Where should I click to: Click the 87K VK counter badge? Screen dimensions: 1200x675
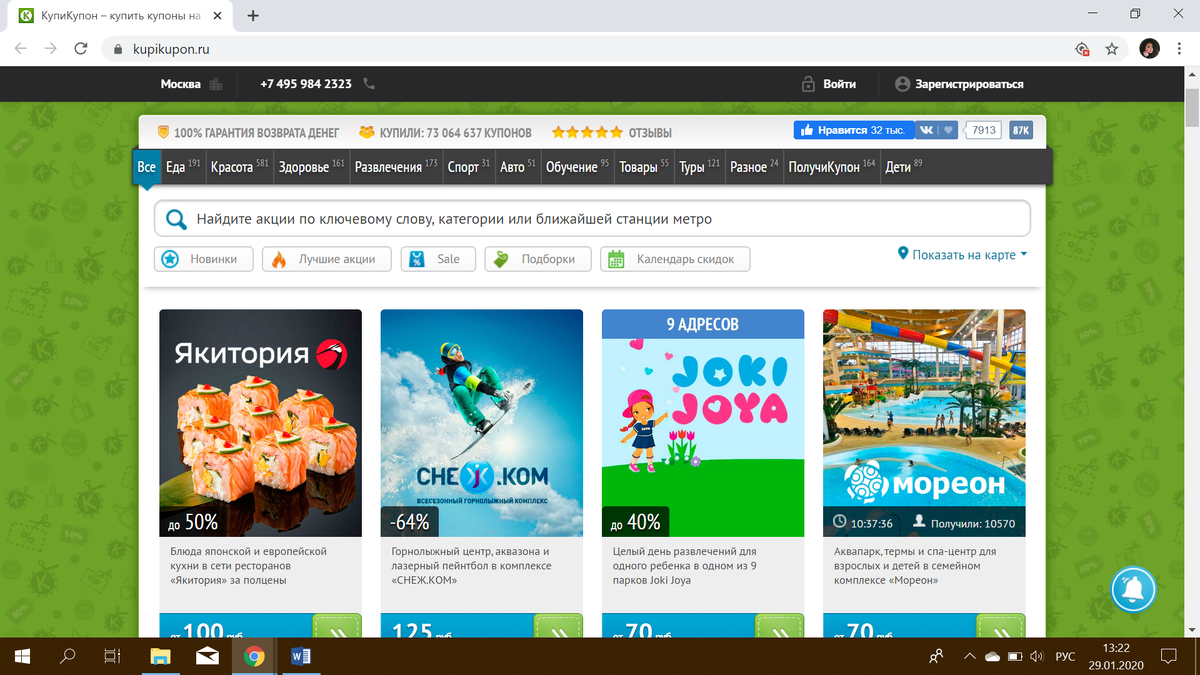tap(1021, 130)
